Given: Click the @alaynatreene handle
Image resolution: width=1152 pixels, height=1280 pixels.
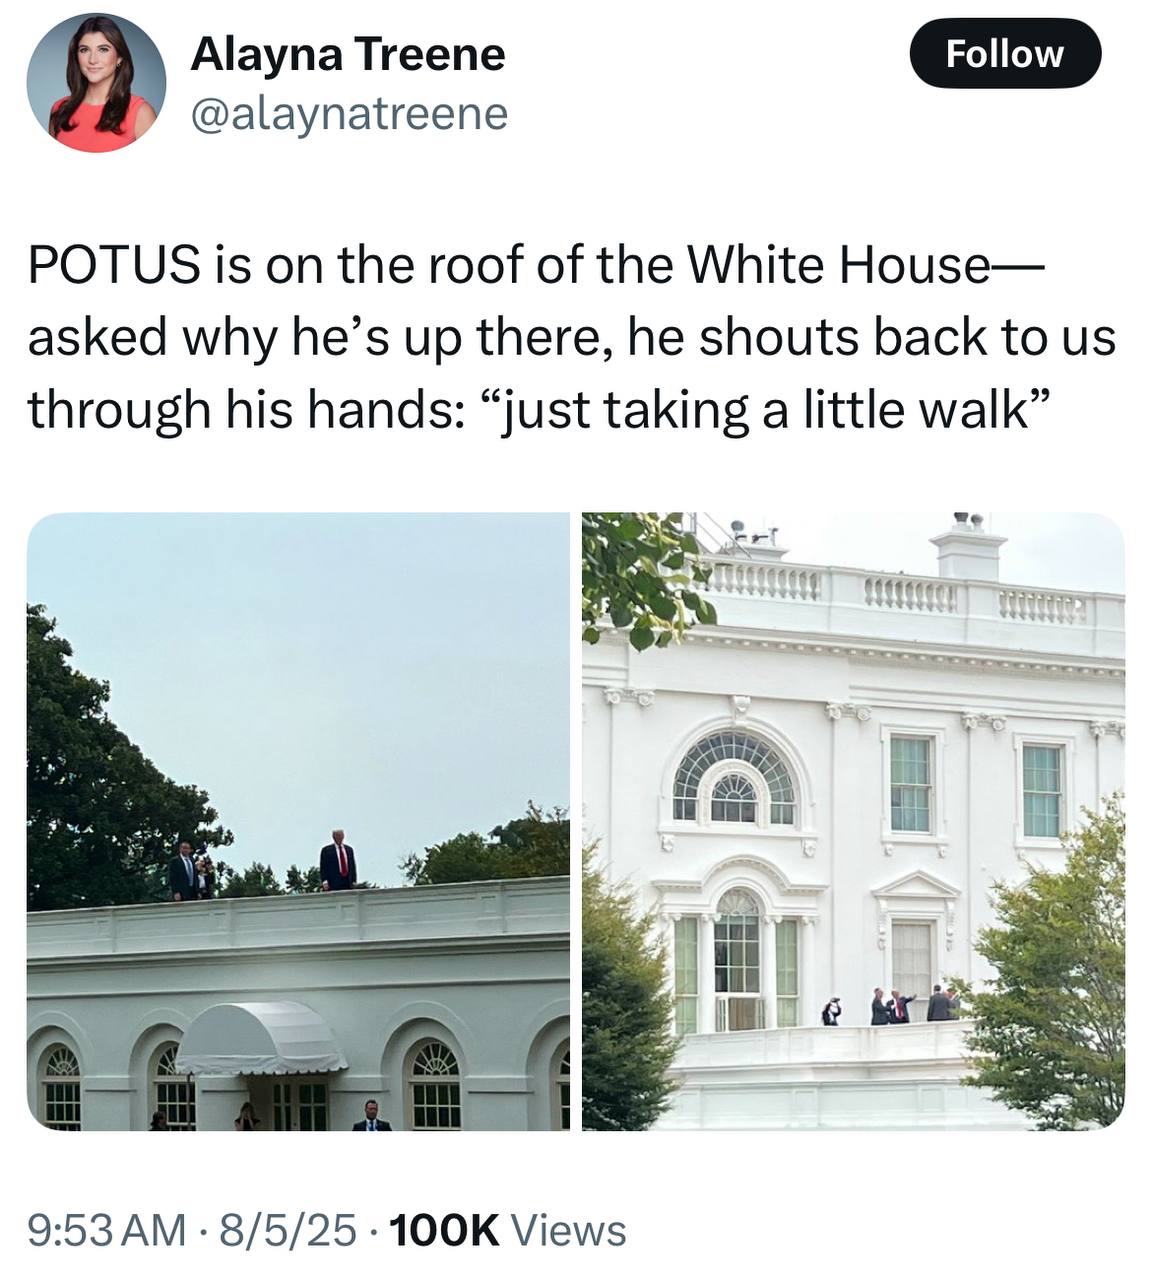Looking at the screenshot, I should point(349,113).
